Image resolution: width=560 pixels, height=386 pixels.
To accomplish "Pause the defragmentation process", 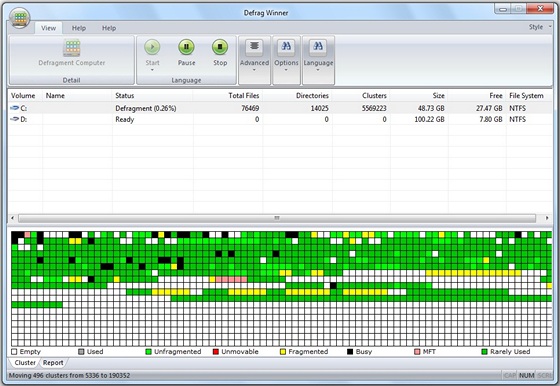I will [x=186, y=47].
